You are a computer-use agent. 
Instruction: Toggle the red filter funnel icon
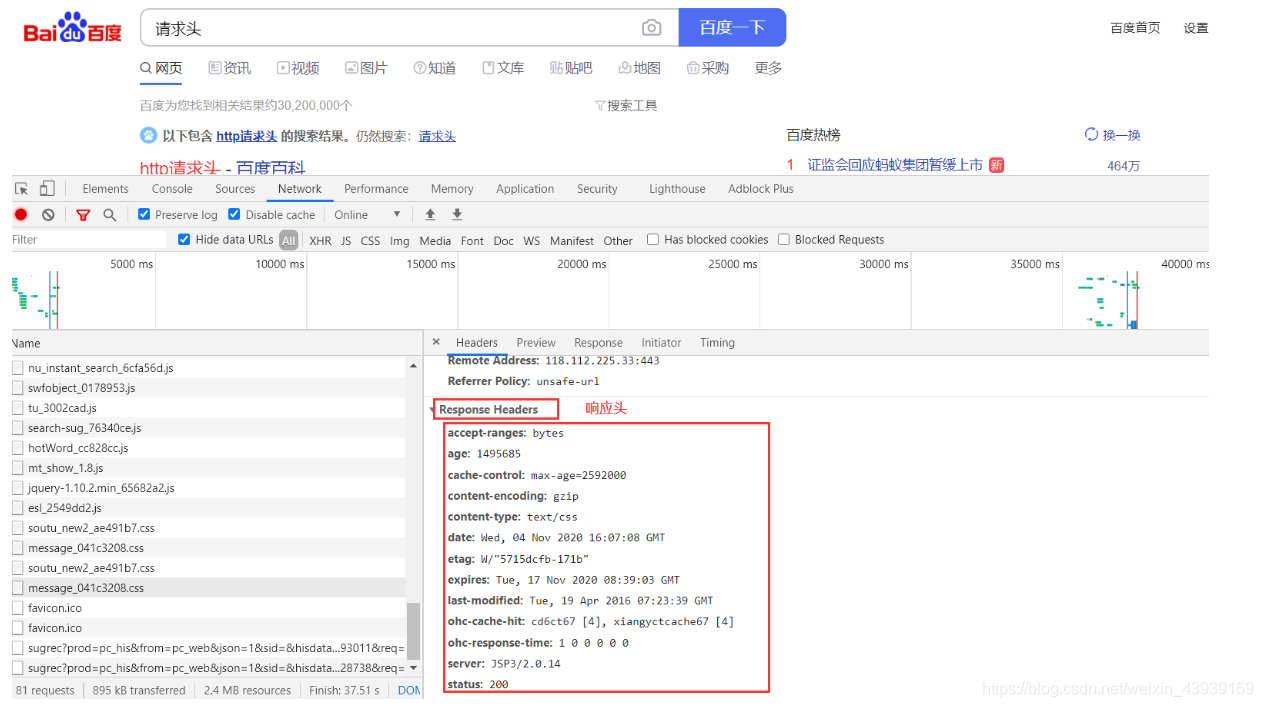pos(83,215)
